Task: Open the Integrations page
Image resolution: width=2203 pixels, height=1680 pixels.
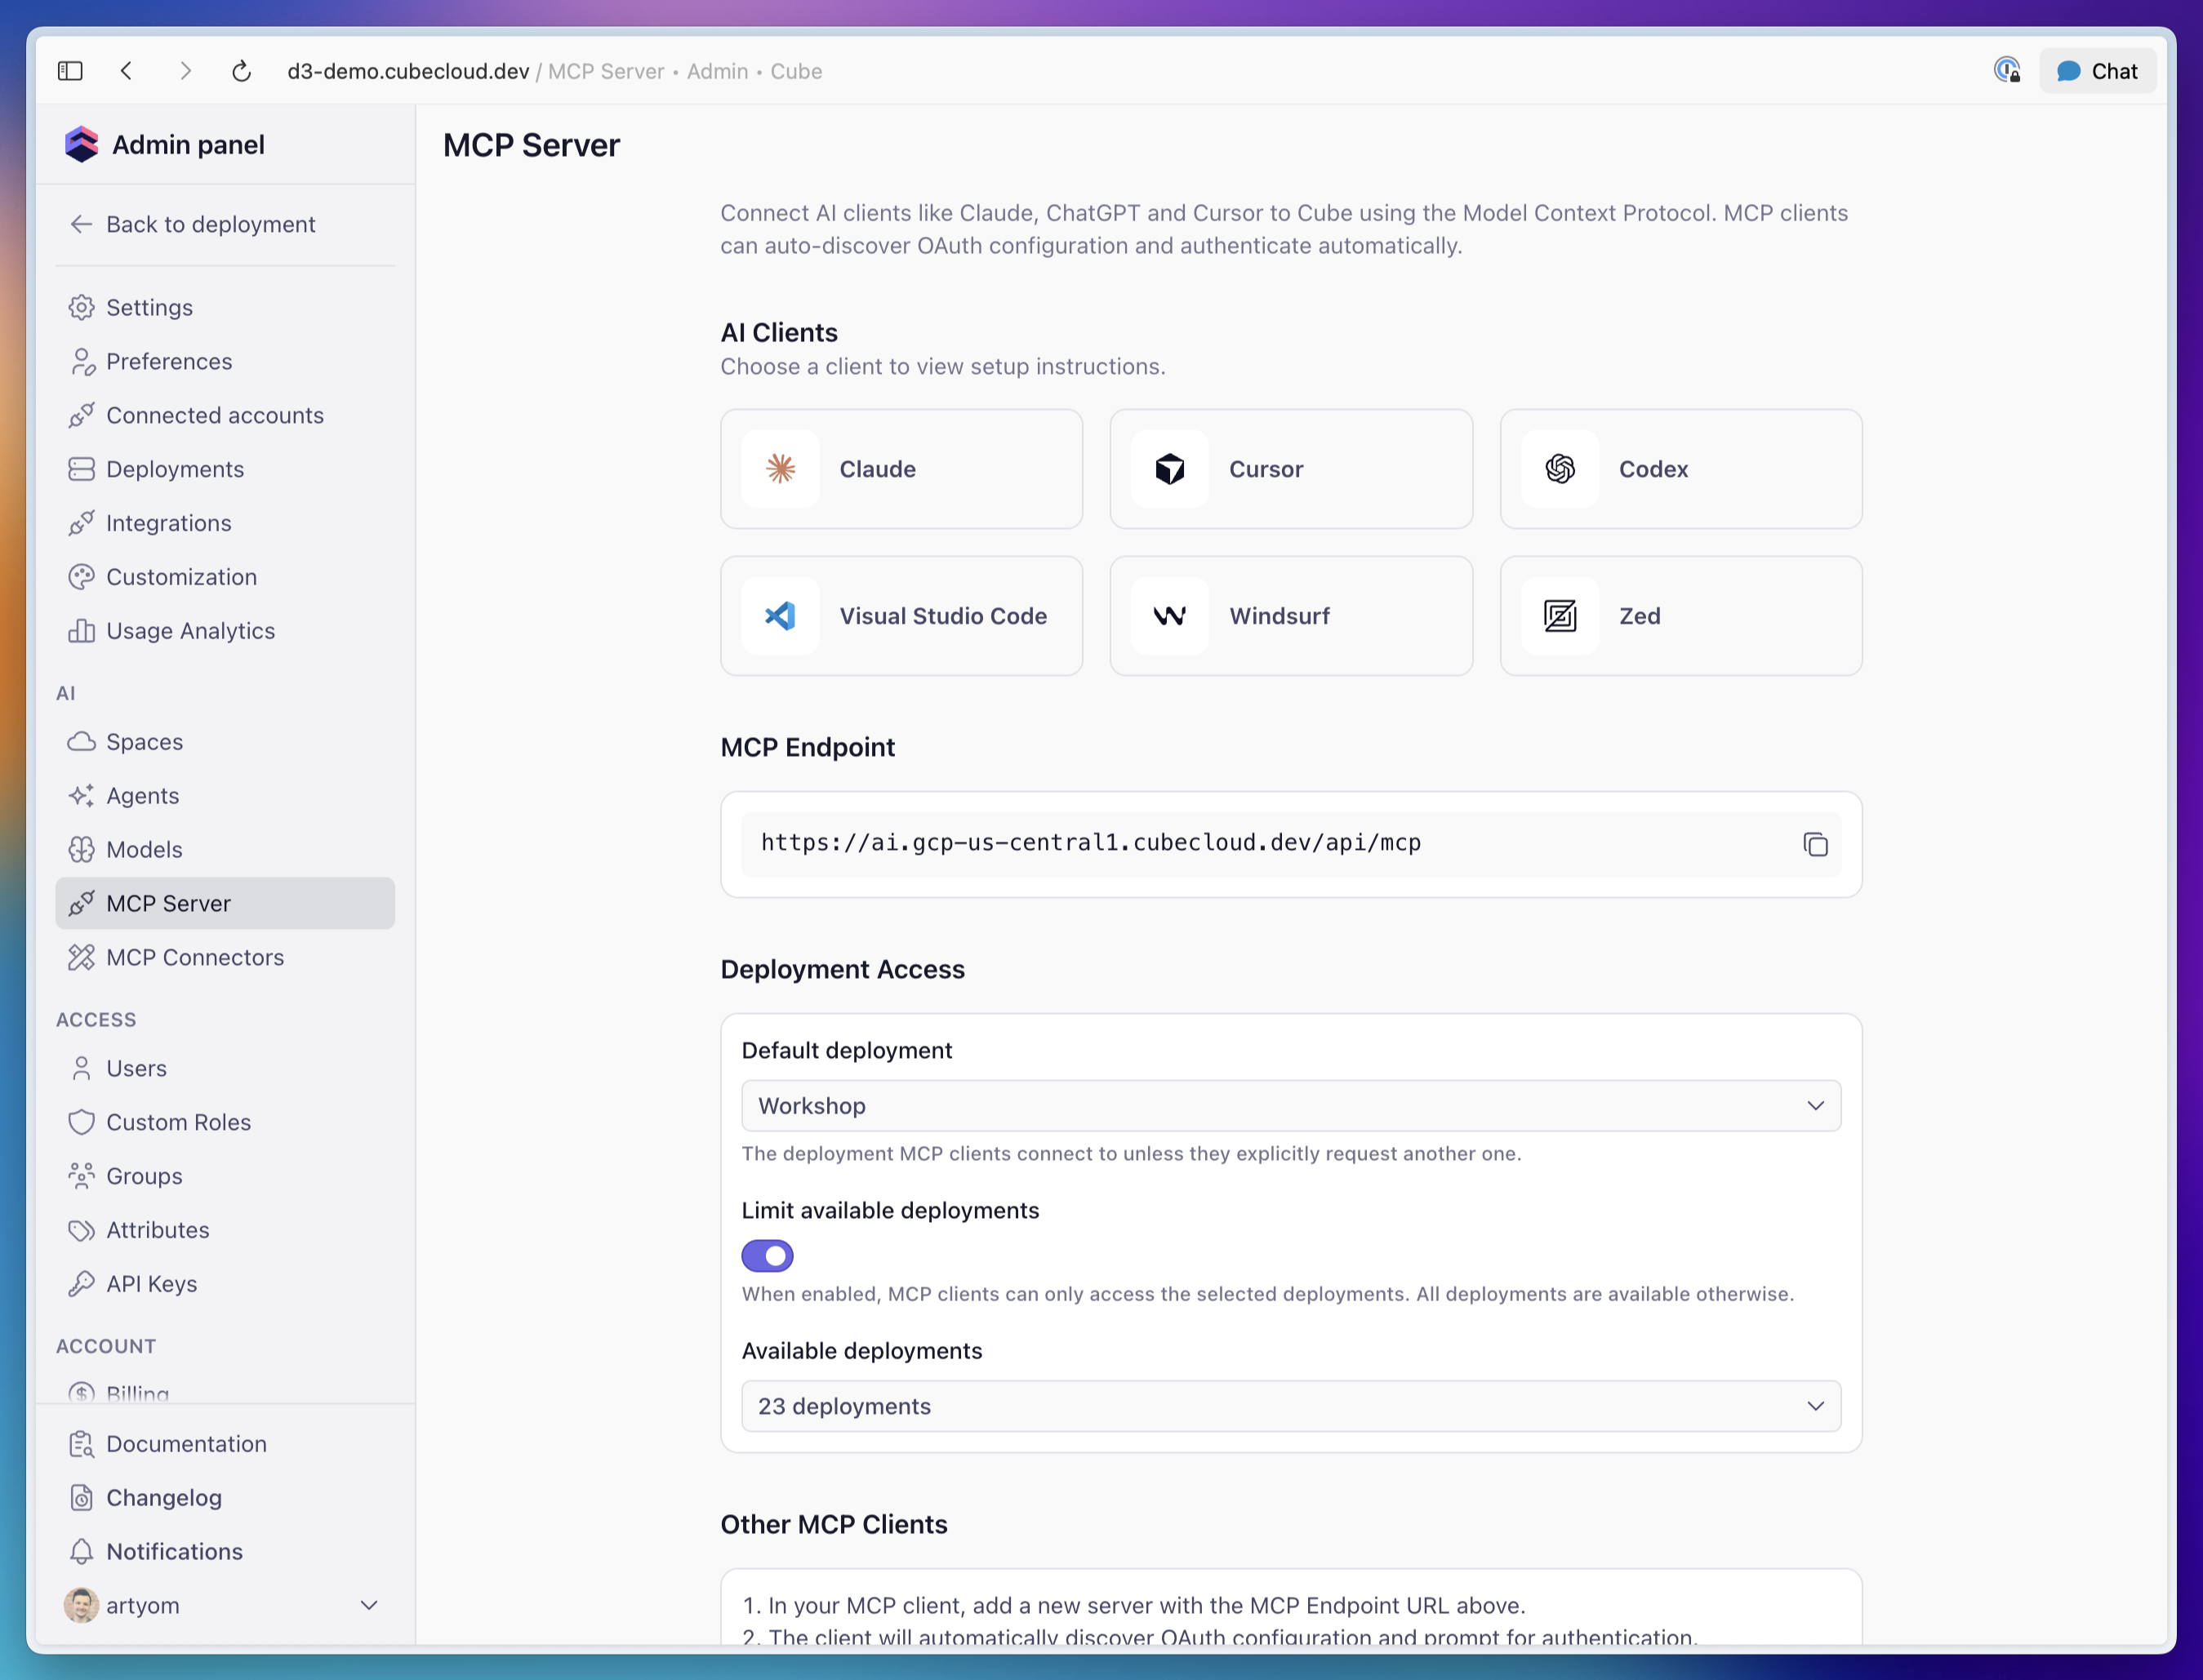Action: pos(225,523)
